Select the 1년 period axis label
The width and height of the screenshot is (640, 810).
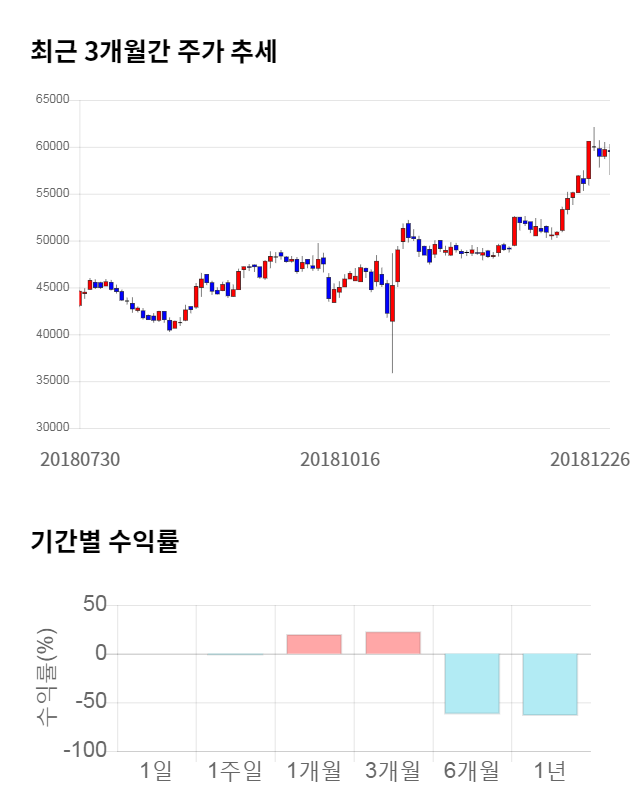(x=550, y=771)
